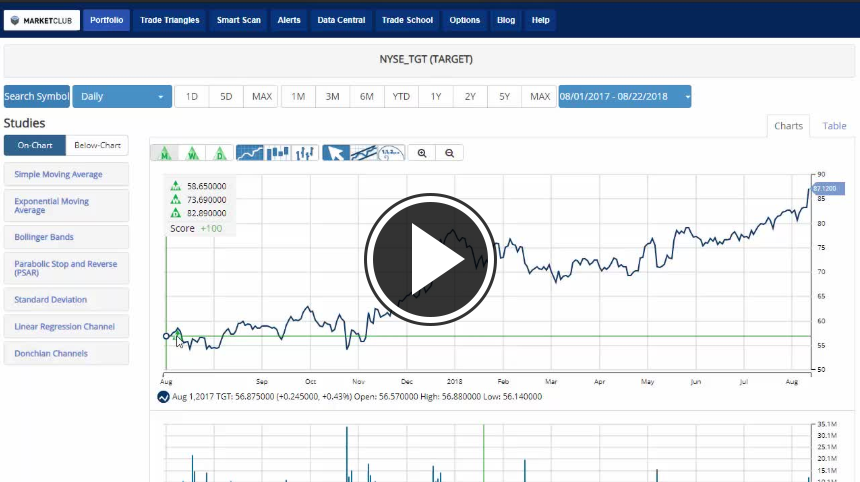Viewport: 860px width, 482px height.
Task: Add Standard Deviation study
Action: coord(66,299)
